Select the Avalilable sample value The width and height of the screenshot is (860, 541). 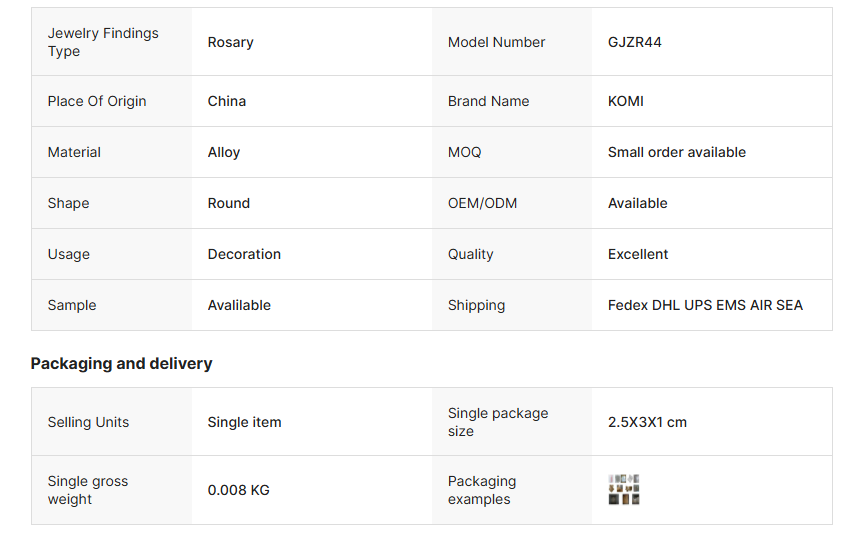pyautogui.click(x=239, y=305)
